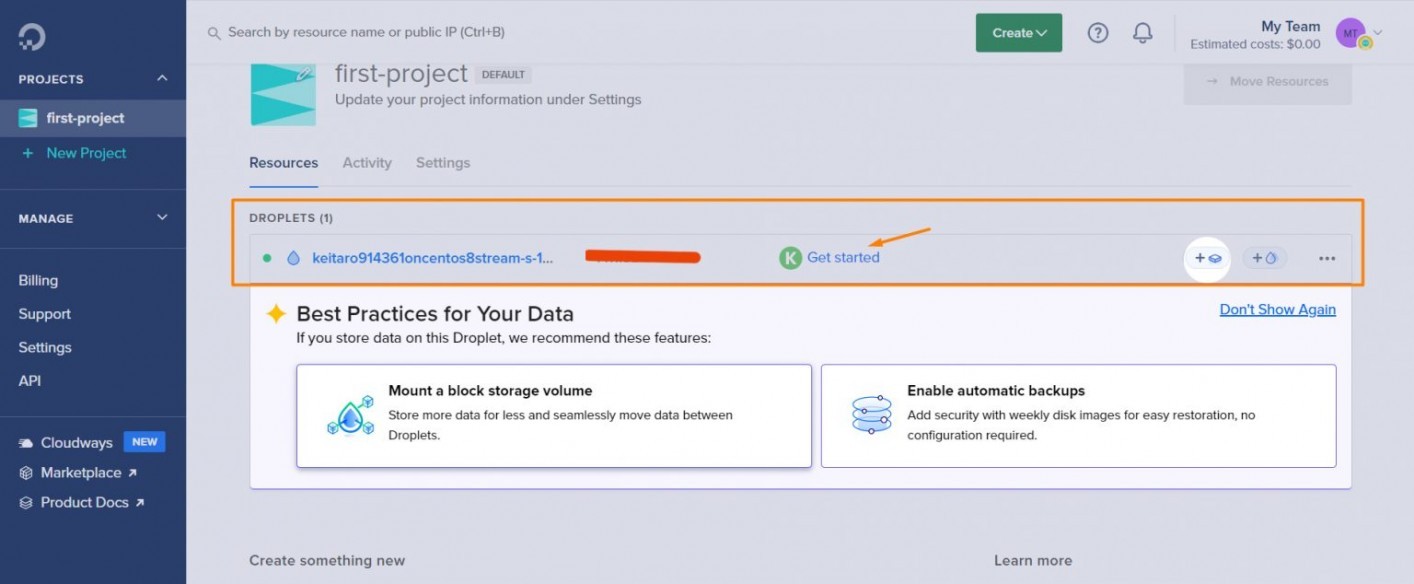Click the DEFAULT badge next to first-project
The height and width of the screenshot is (584, 1414).
[x=504, y=75]
